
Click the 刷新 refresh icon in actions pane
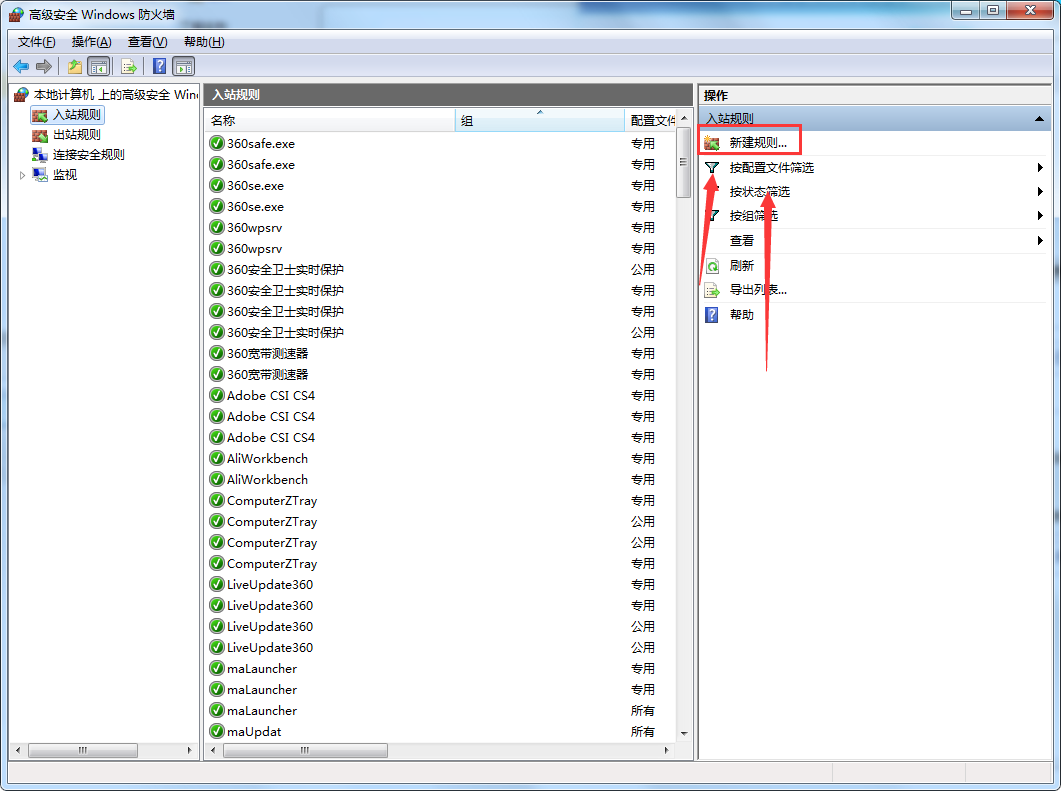tap(712, 266)
